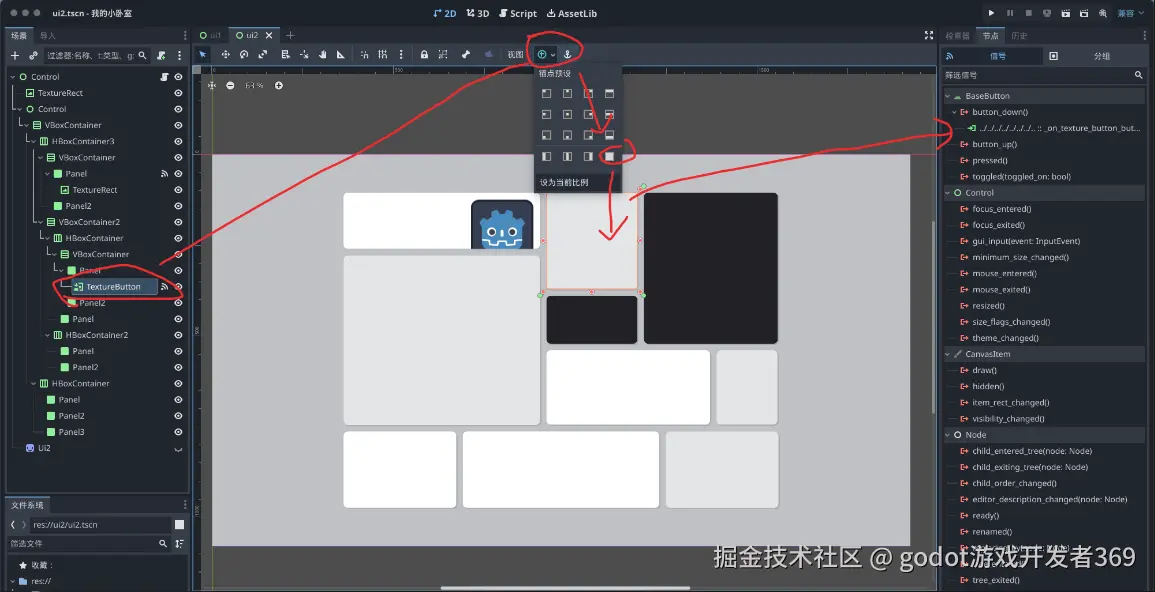Toggle visibility of the Panel3 node
The height and width of the screenshot is (592, 1155).
pyautogui.click(x=178, y=432)
